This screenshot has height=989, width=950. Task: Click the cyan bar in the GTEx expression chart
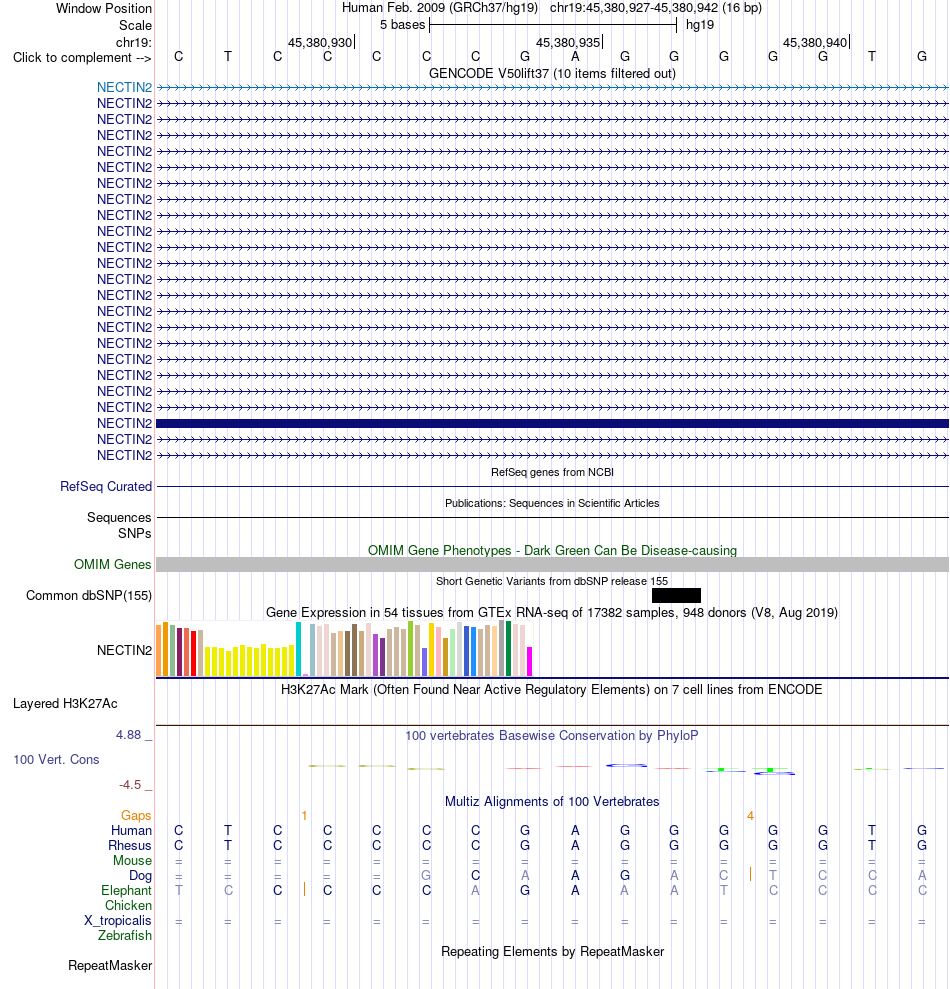pyautogui.click(x=298, y=649)
